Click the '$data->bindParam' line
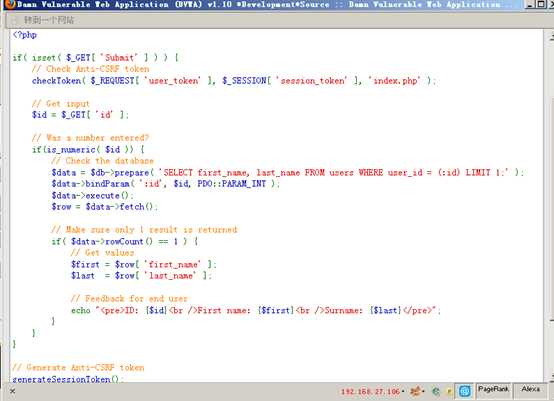The height and width of the screenshot is (401, 554). point(166,183)
